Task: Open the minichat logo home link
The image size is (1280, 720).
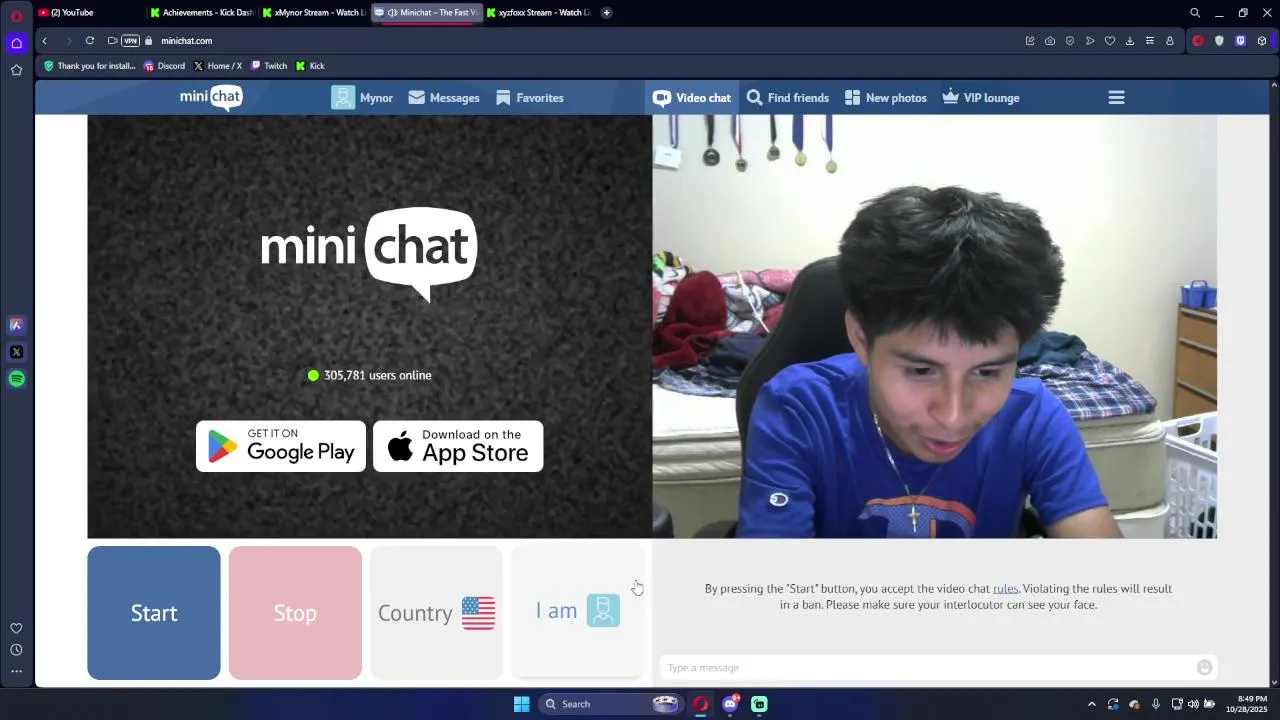Action: tap(211, 97)
